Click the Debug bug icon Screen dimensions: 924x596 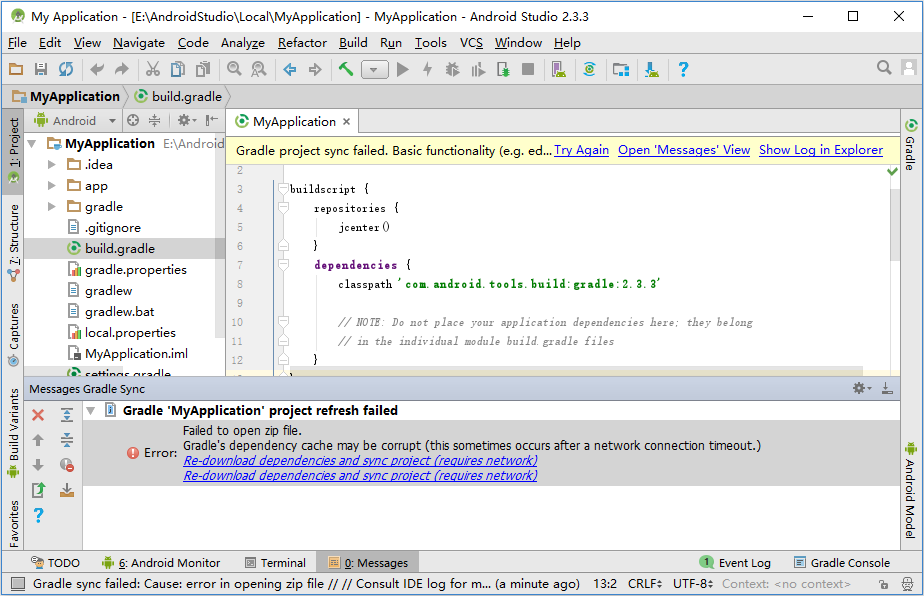pos(453,70)
